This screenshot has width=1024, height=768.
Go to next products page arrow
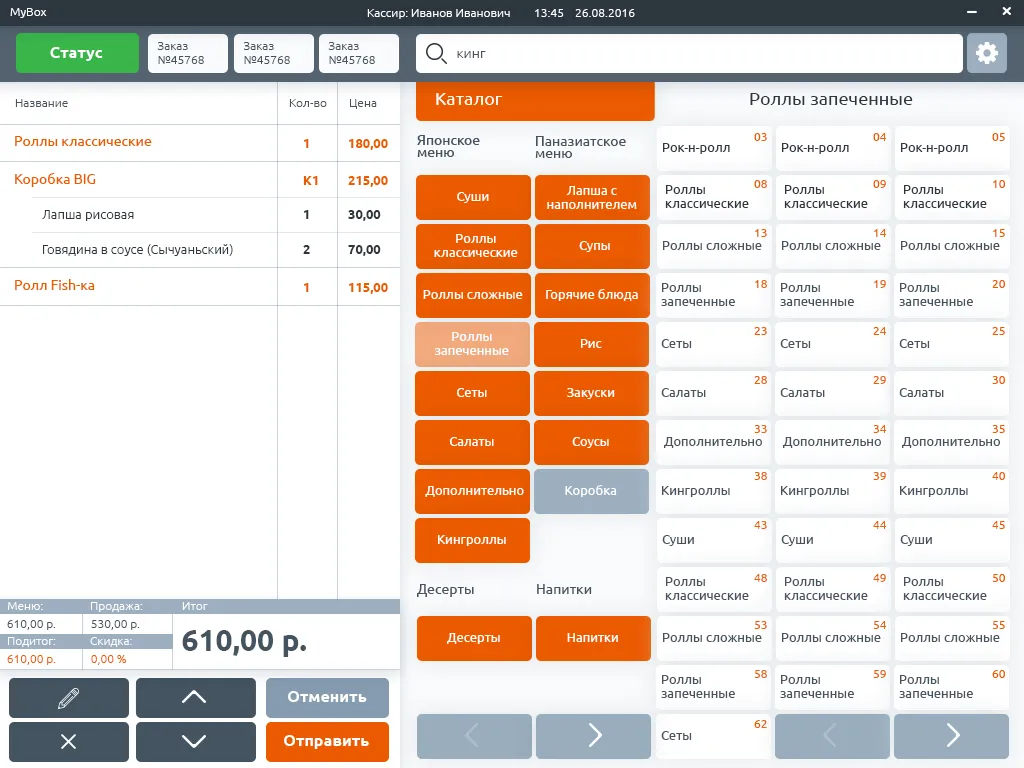(951, 736)
